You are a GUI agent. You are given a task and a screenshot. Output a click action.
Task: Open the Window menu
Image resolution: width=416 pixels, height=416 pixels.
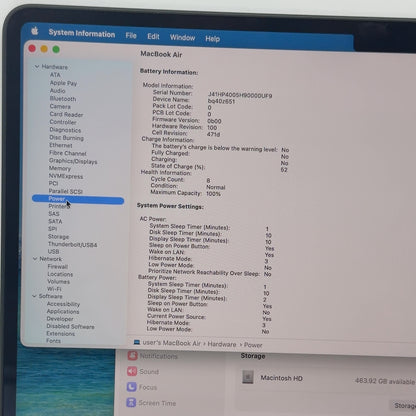182,37
